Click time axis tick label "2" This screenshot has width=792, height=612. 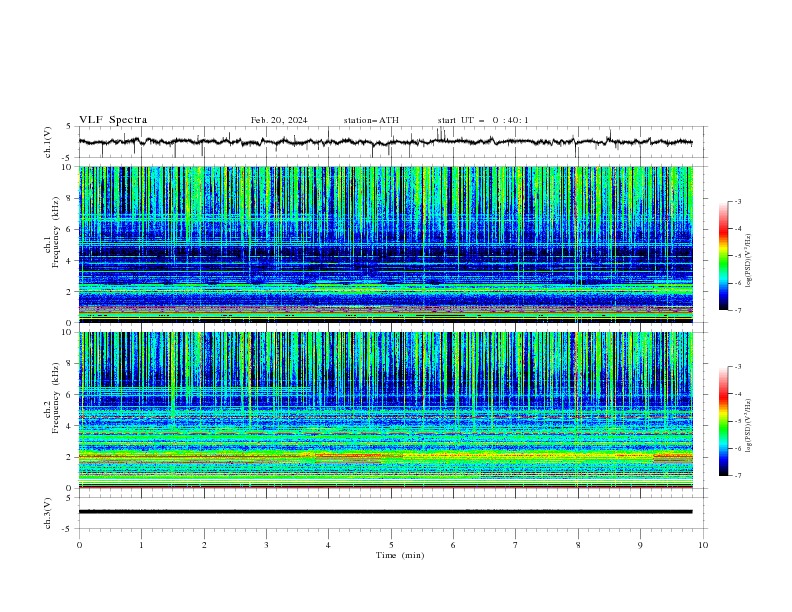point(204,545)
